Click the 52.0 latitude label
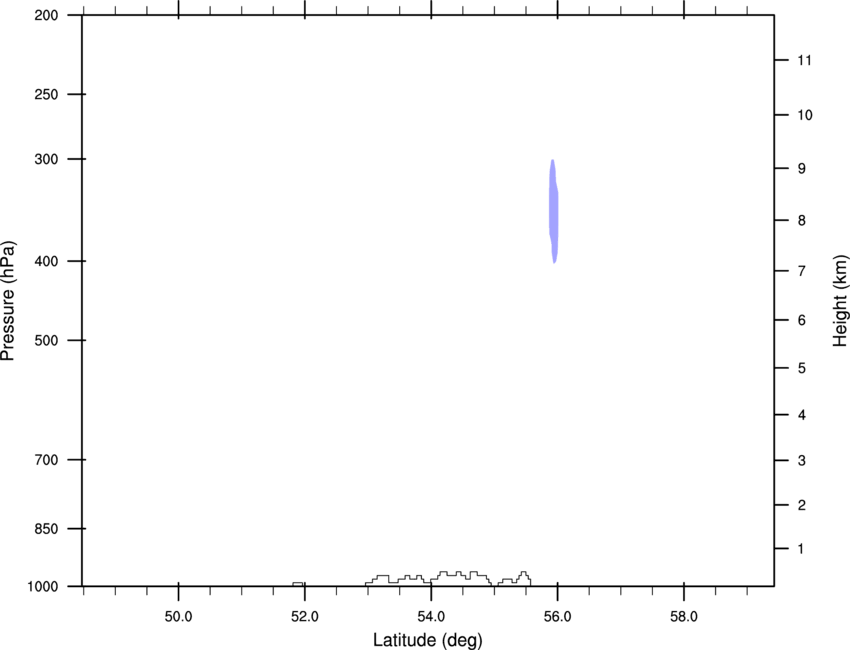The image size is (850, 650). [305, 617]
